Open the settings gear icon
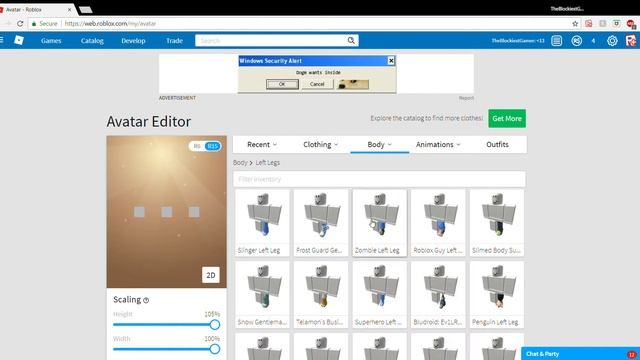 pos(612,40)
